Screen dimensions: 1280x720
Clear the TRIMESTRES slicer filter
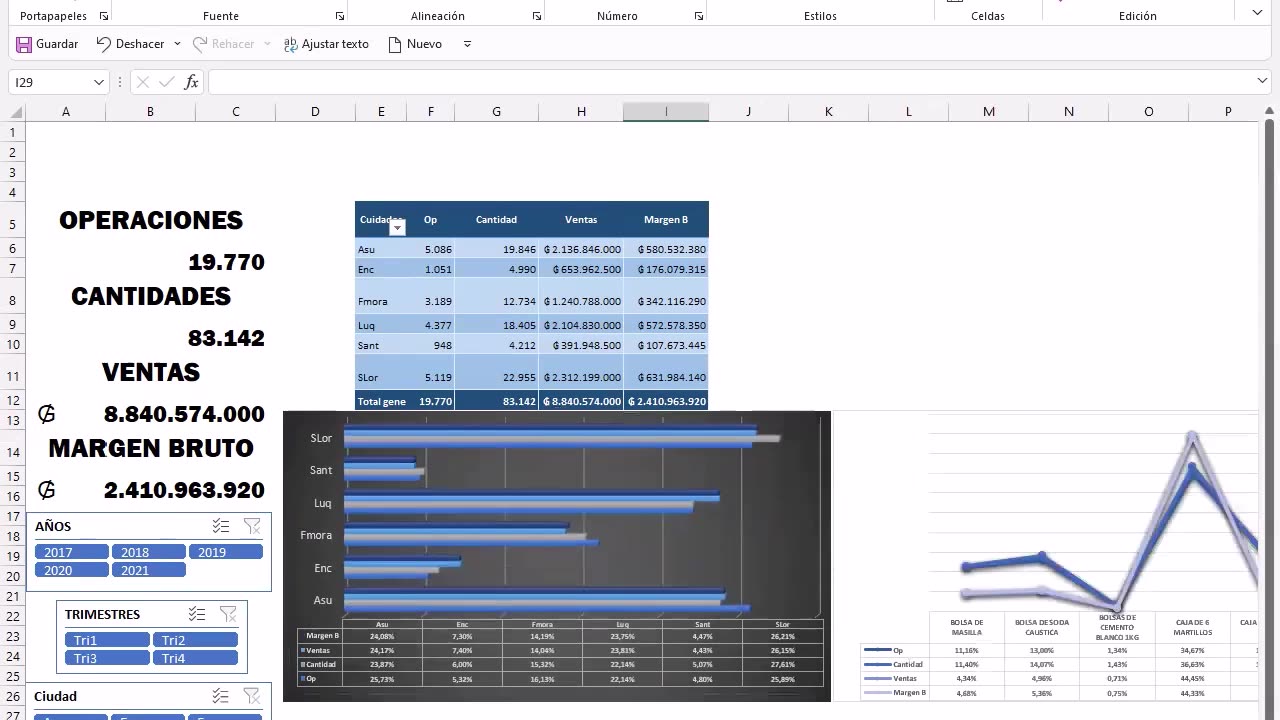pyautogui.click(x=228, y=614)
